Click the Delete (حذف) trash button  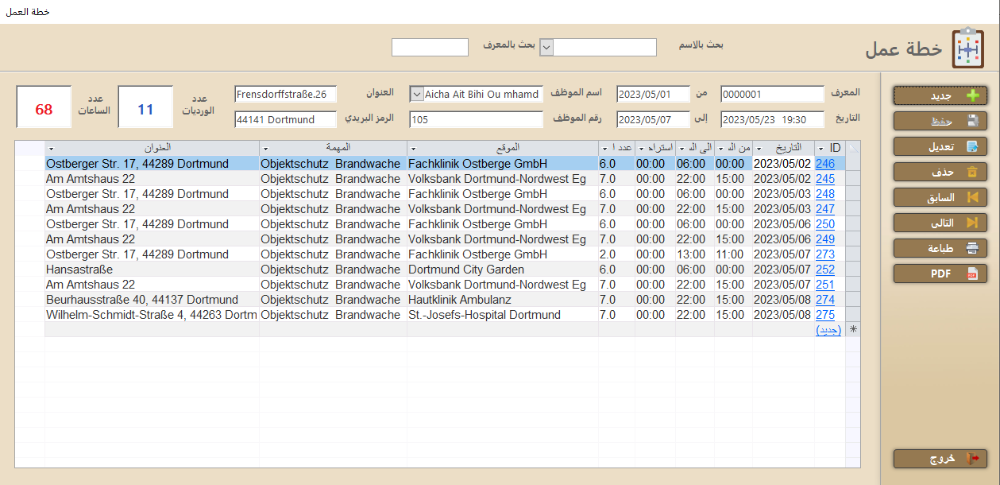tap(940, 172)
